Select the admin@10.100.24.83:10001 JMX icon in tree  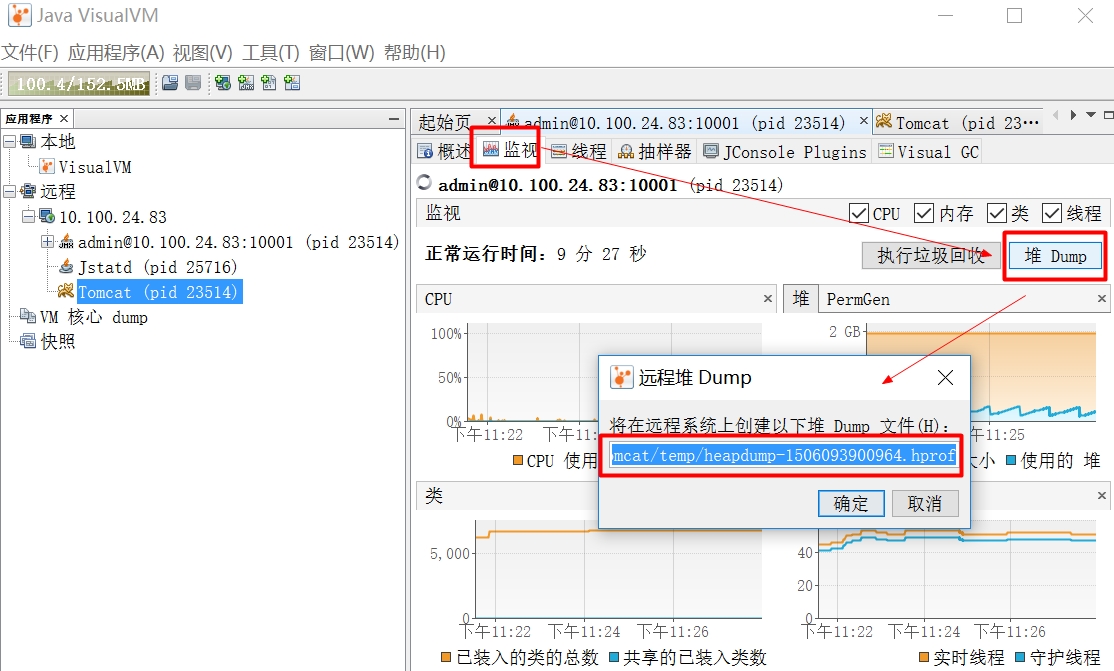(66, 242)
